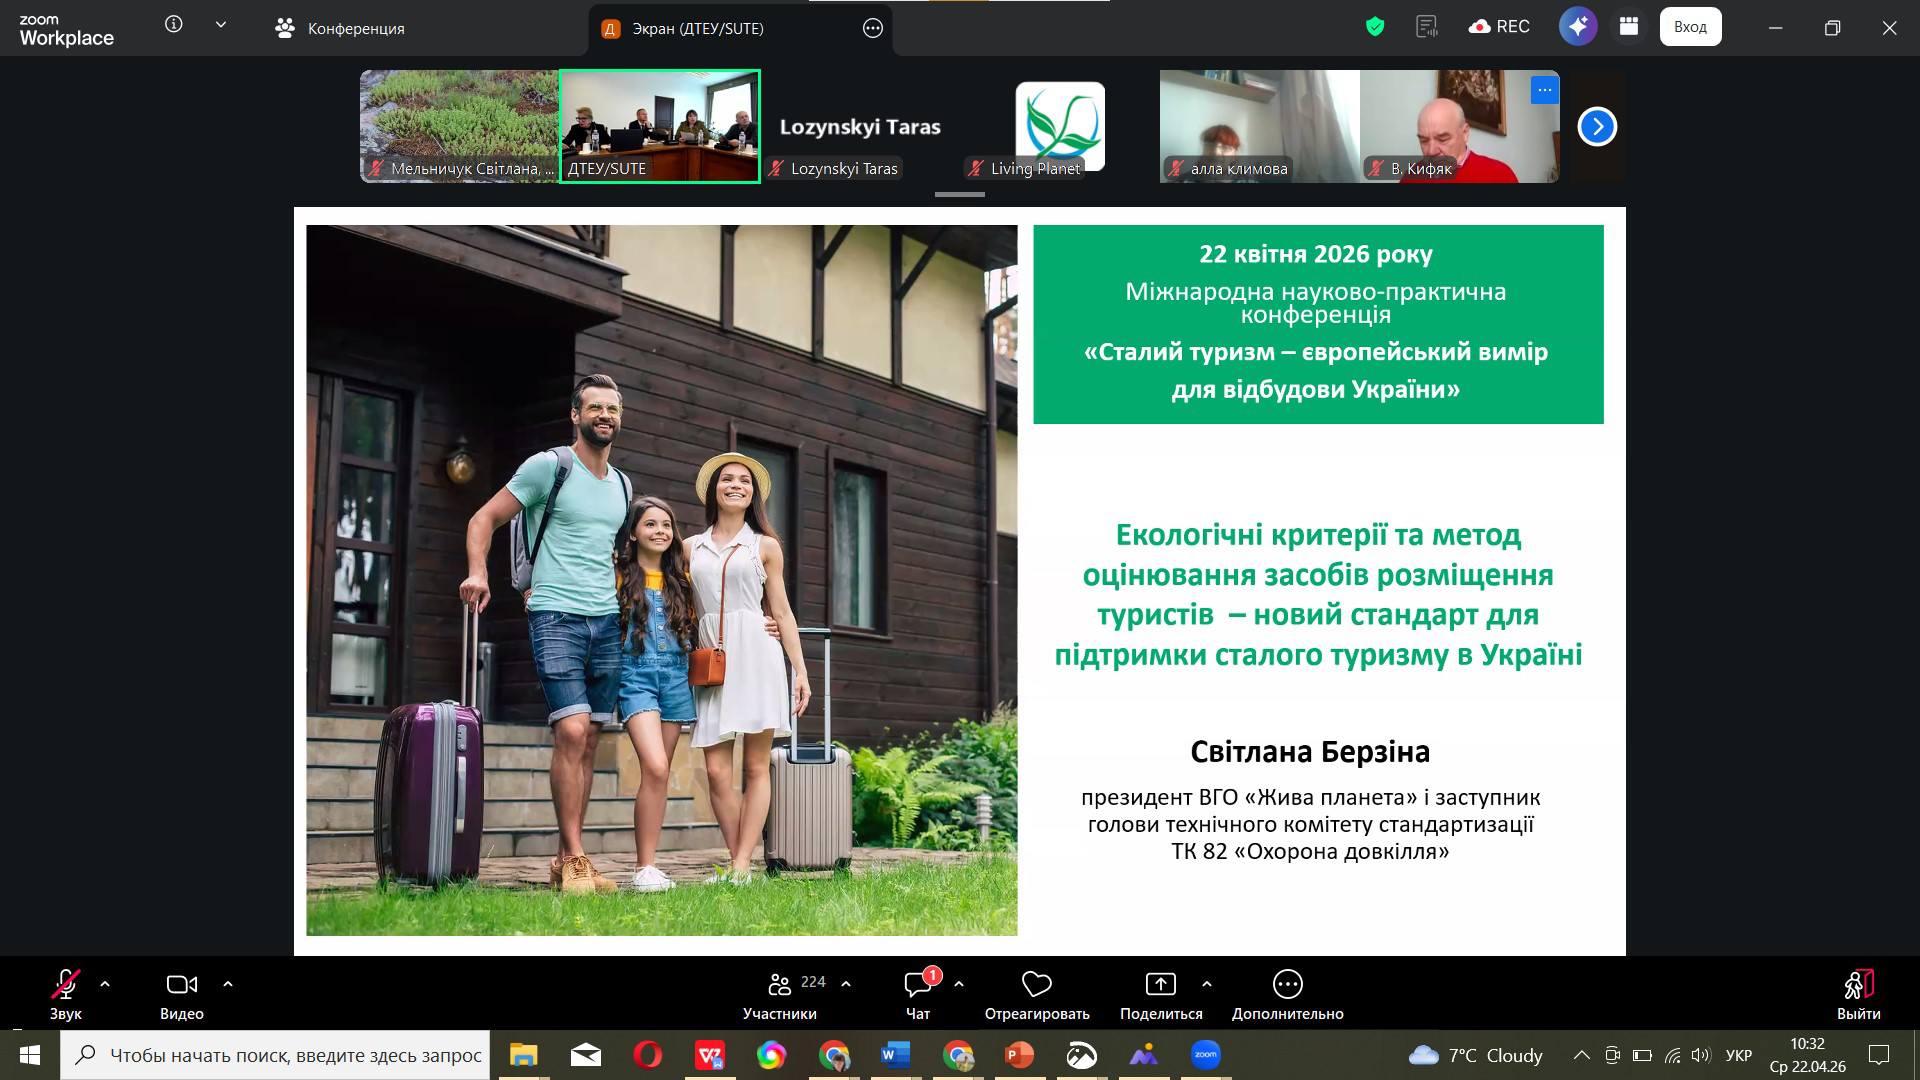This screenshot has width=1920, height=1080.
Task: Click the green encryption shield icon
Action: 1375,27
